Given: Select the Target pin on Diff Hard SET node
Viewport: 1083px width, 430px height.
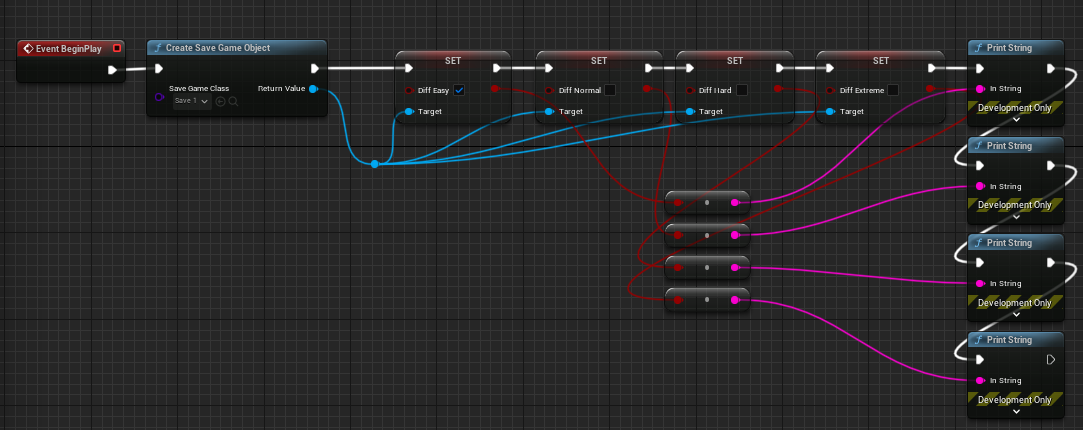Looking at the screenshot, I should tap(689, 111).
